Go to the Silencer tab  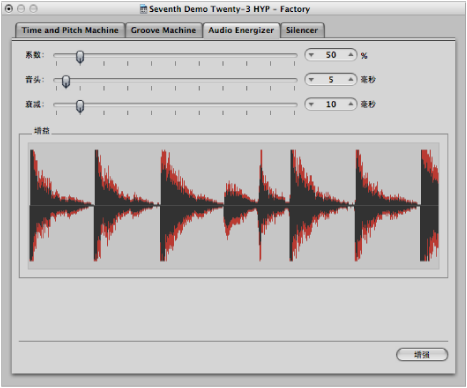[302, 30]
